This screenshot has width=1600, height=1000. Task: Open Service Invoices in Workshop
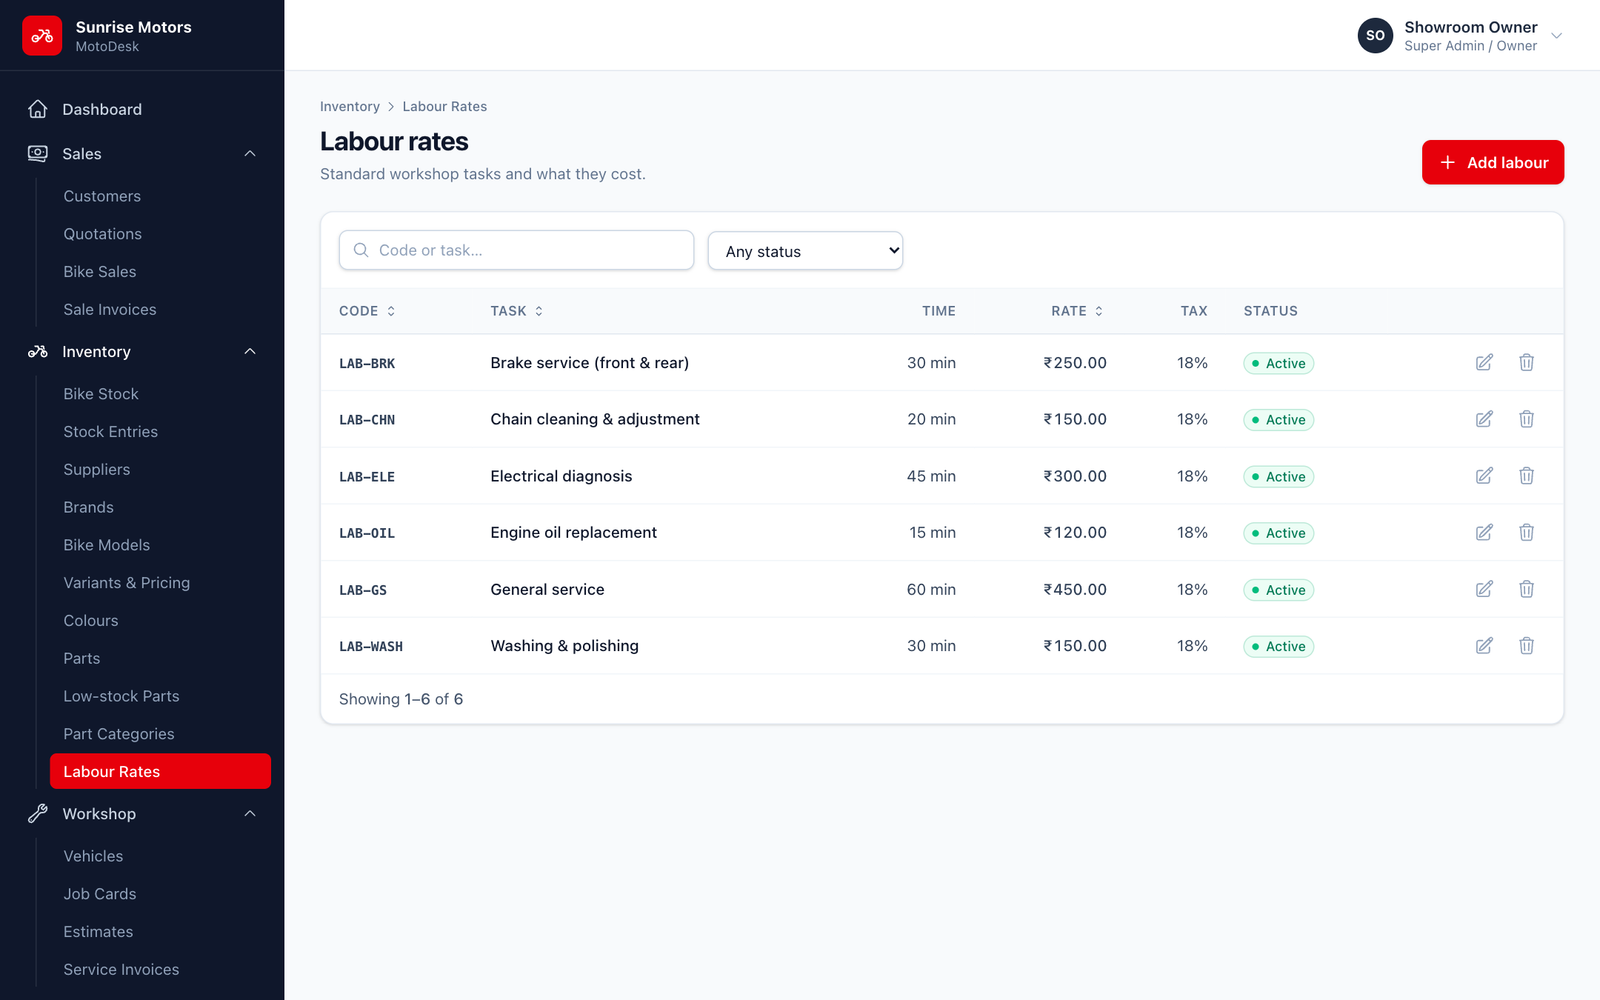pos(160,969)
